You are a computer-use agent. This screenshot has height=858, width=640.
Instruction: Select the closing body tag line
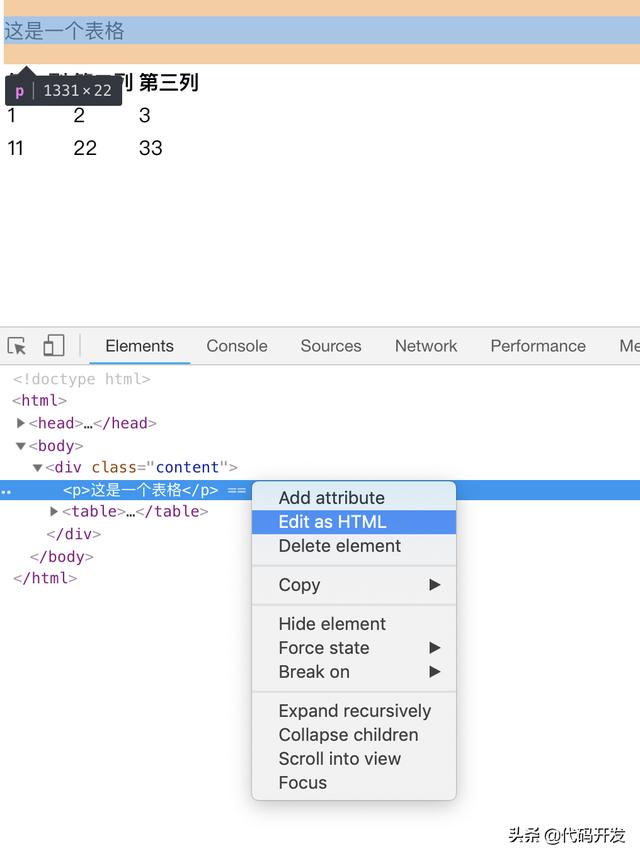click(x=62, y=556)
